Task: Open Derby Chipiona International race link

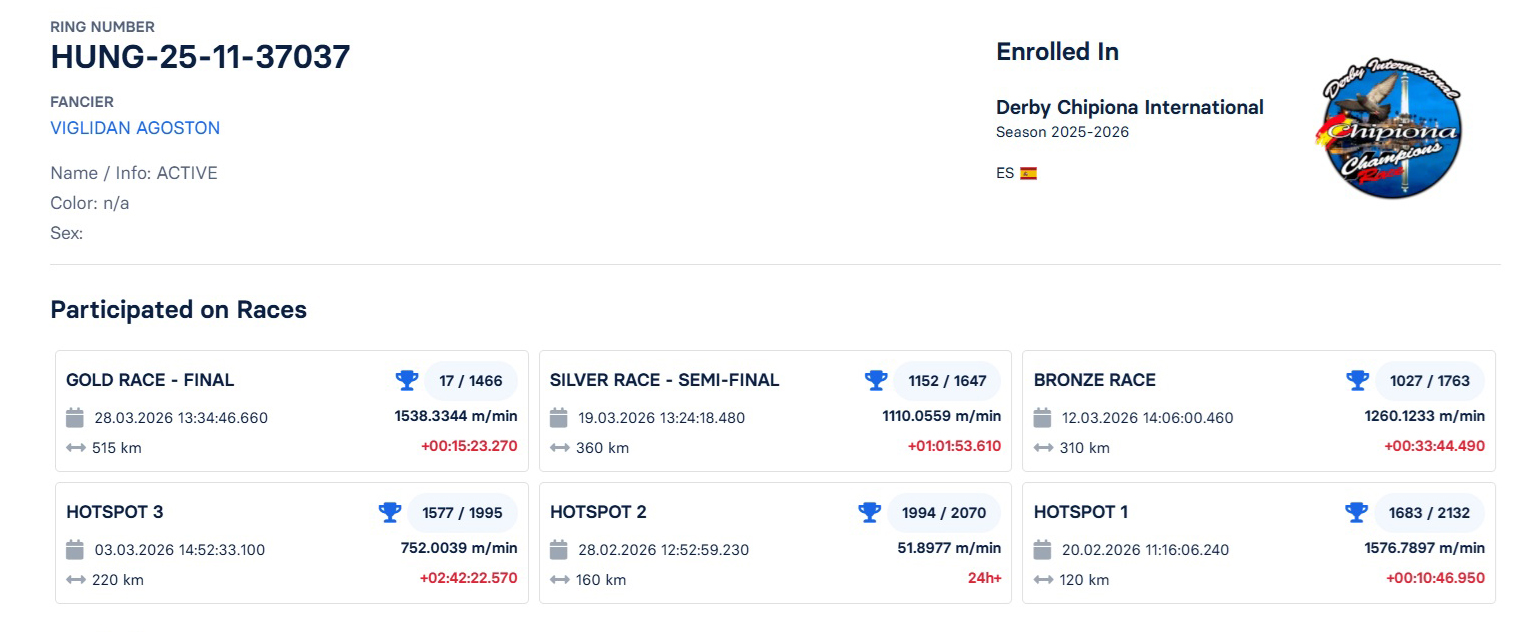Action: tap(1129, 107)
